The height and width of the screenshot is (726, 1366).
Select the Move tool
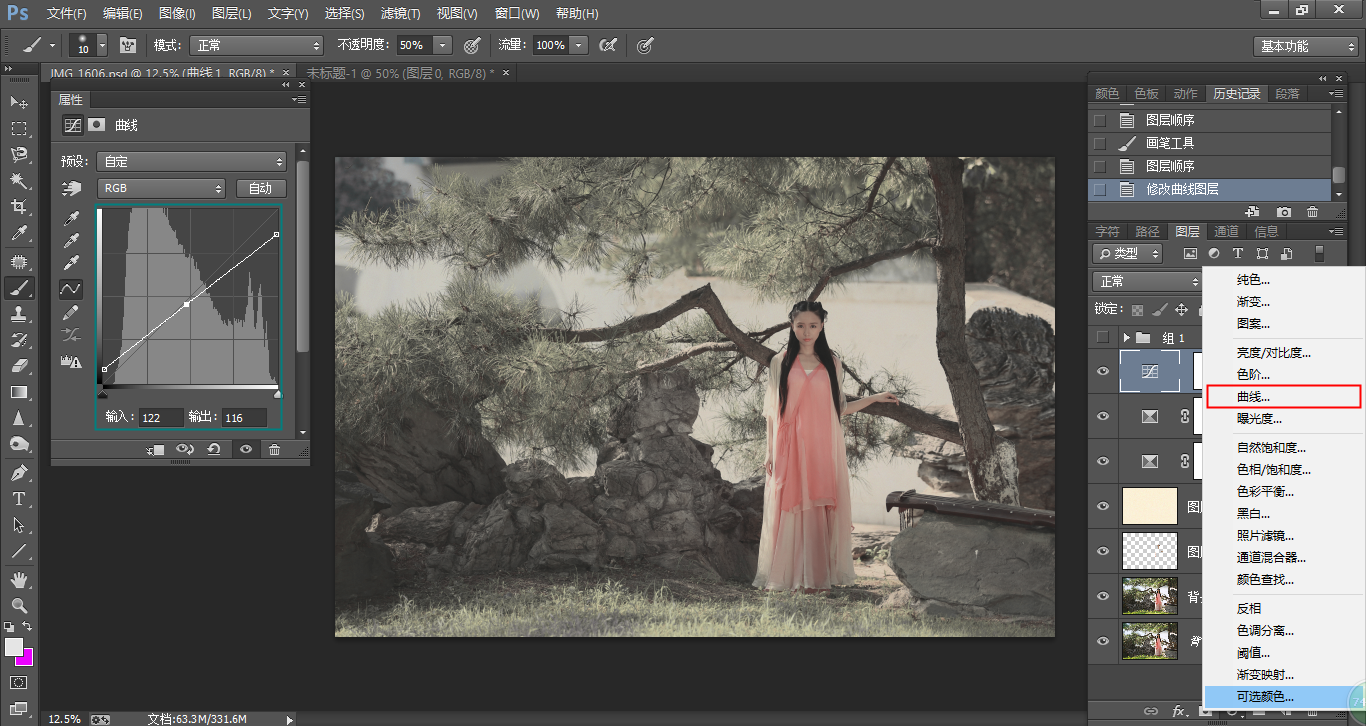point(19,103)
